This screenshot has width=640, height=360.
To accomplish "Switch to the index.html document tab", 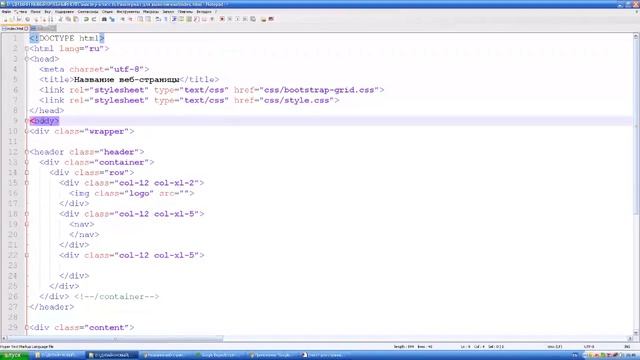I will pos(15,29).
